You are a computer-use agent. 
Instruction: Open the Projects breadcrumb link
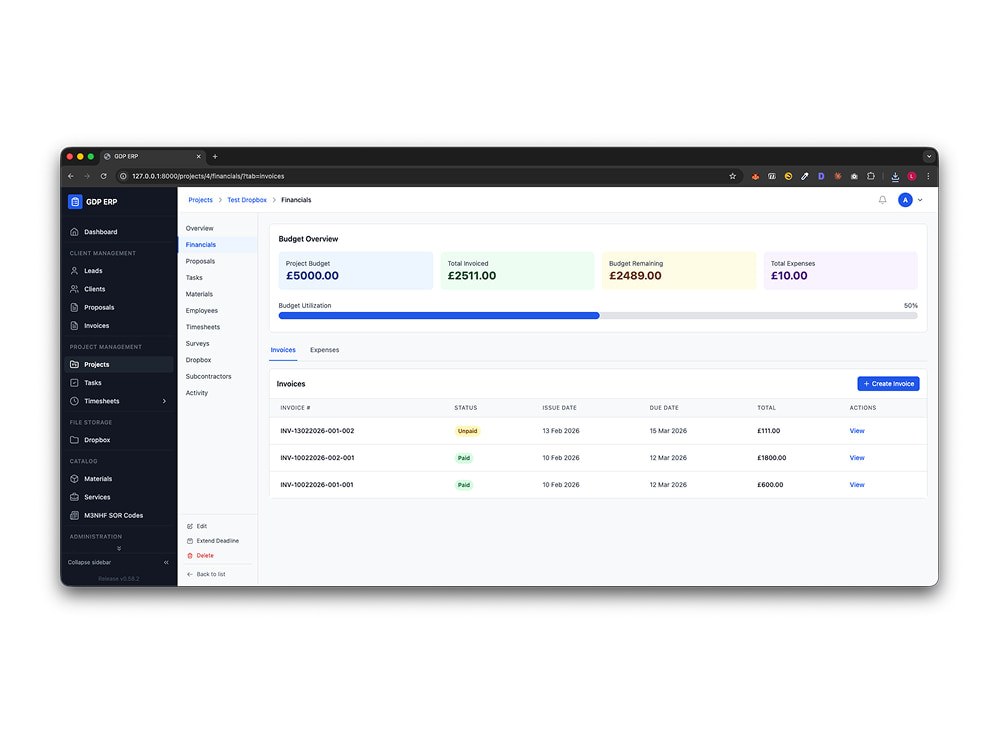tap(200, 200)
